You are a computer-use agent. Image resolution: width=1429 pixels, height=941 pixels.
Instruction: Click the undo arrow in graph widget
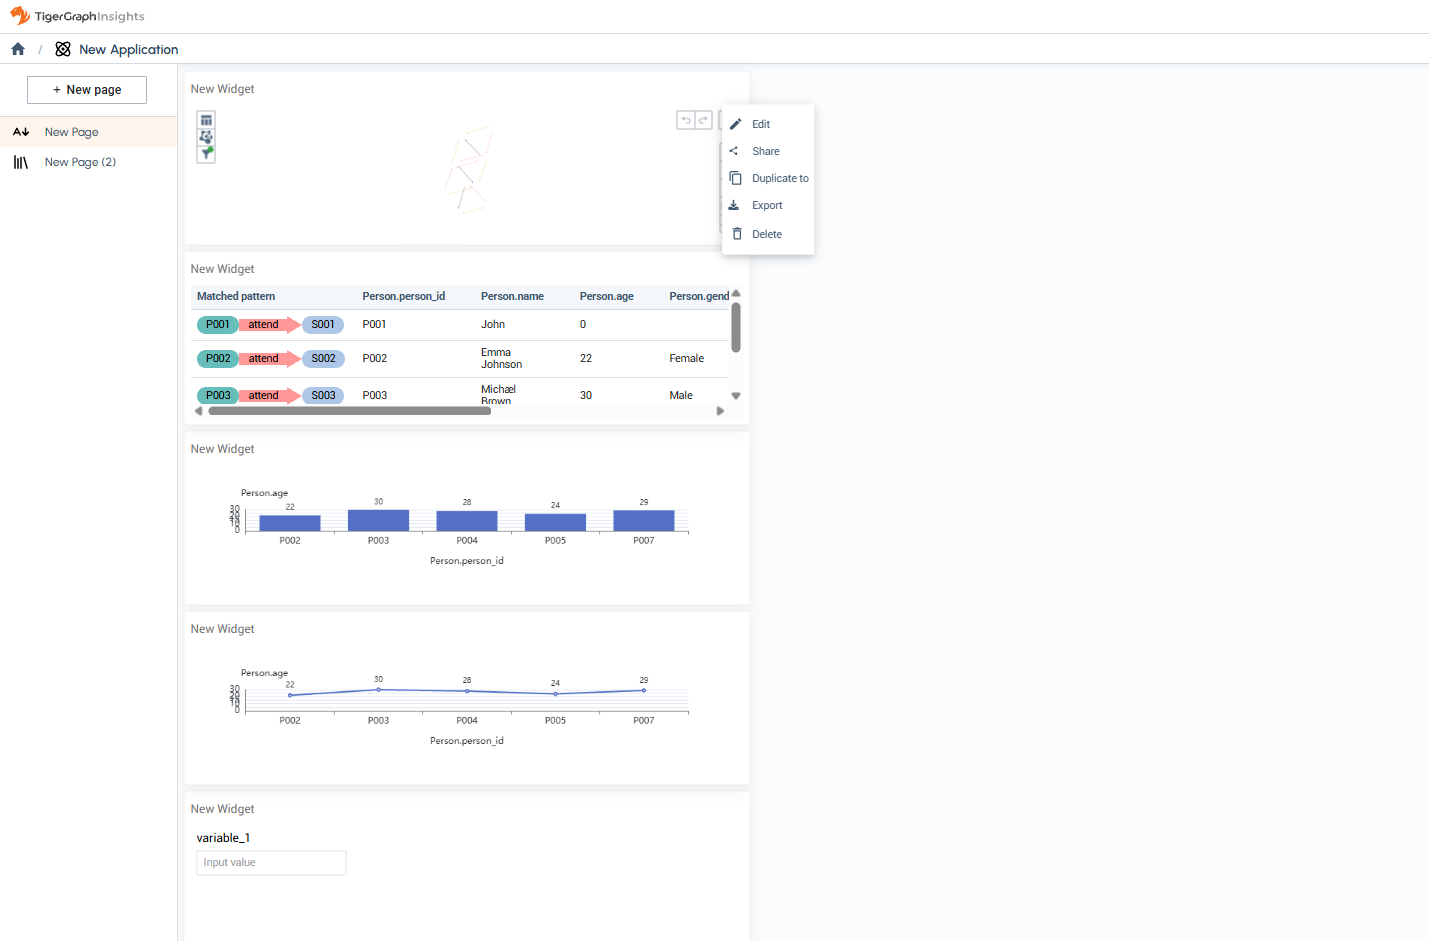[686, 120]
